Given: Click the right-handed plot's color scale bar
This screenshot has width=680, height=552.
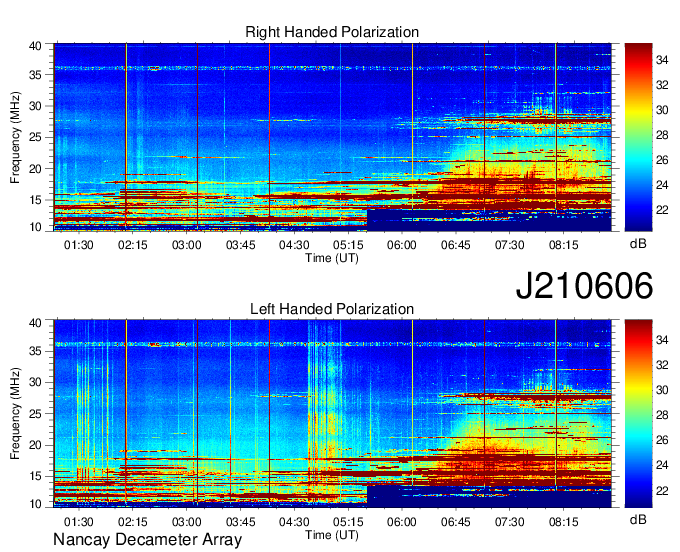Looking at the screenshot, I should click(x=638, y=137).
